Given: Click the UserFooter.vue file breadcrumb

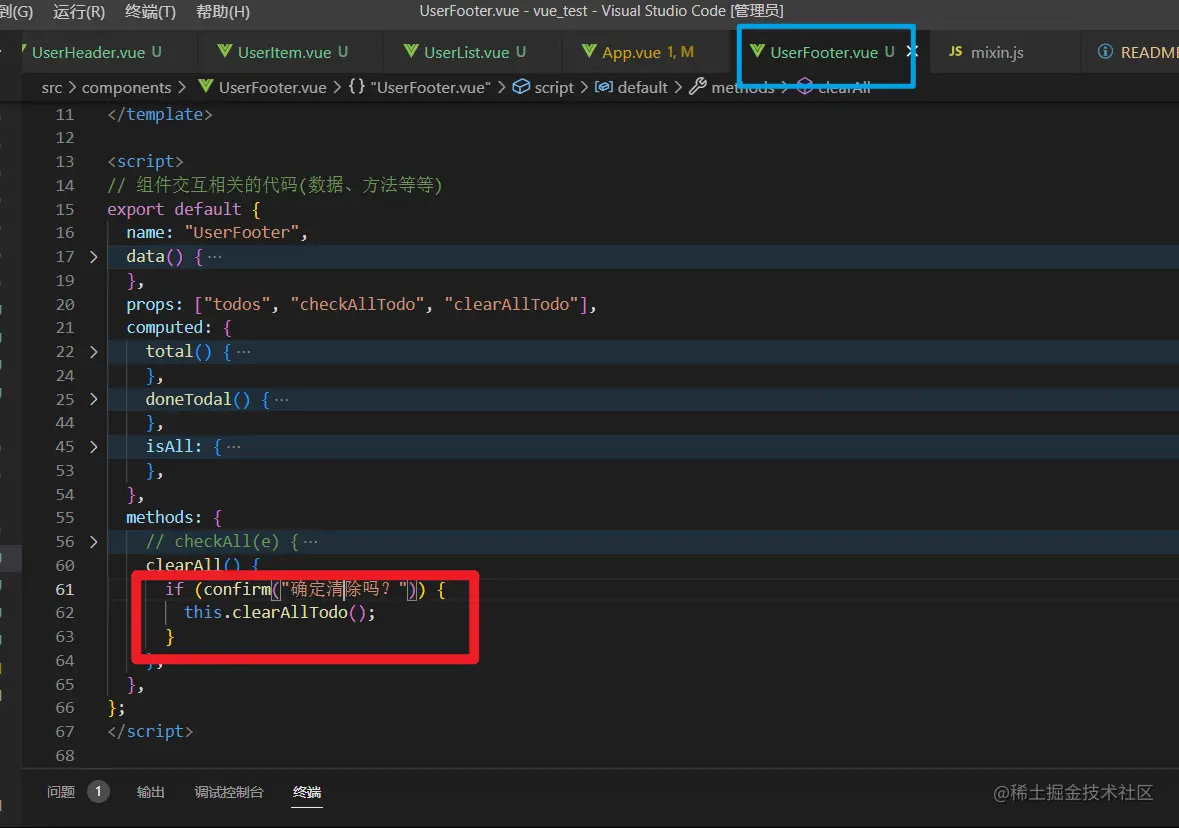Looking at the screenshot, I should pos(272,87).
